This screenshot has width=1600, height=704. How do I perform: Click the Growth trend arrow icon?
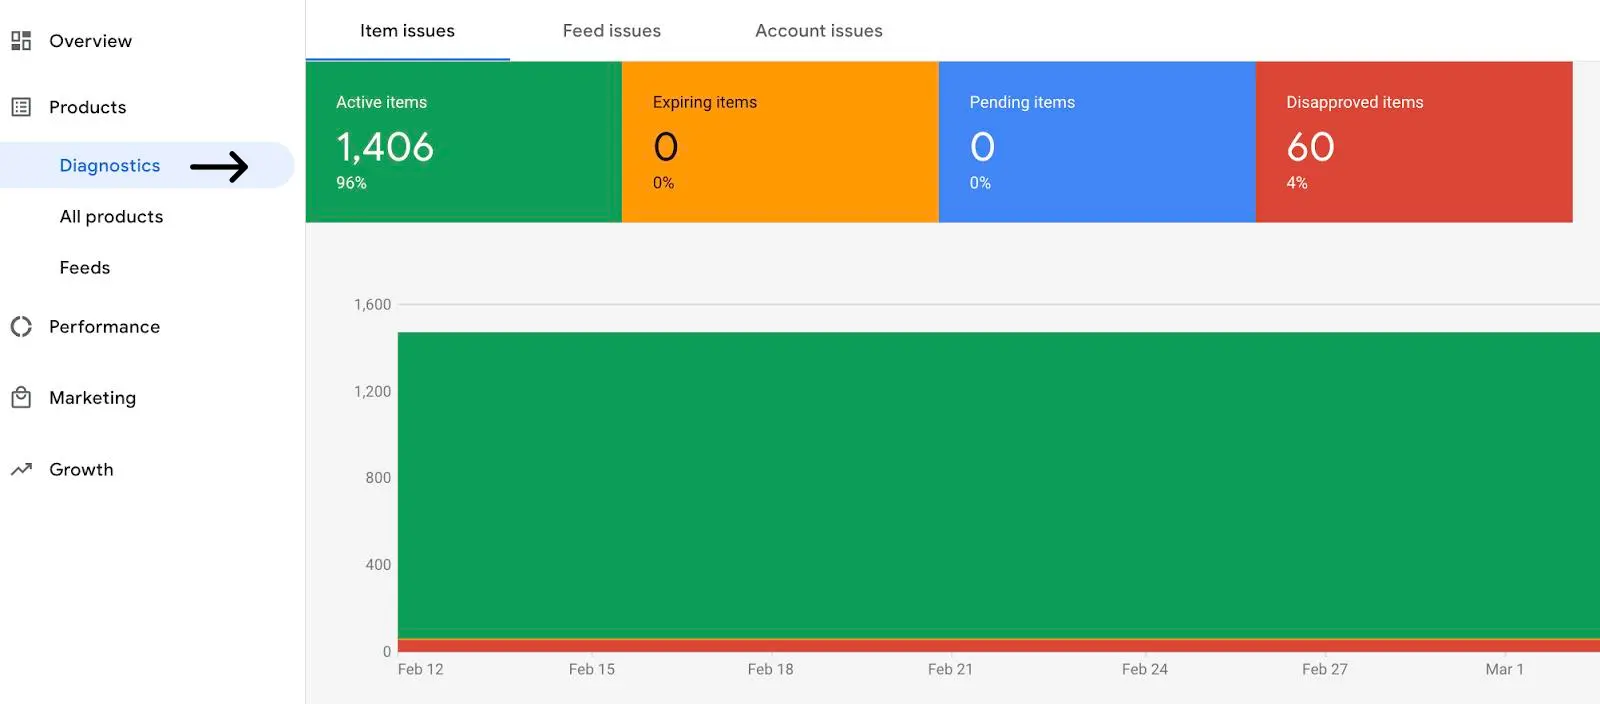[21, 470]
